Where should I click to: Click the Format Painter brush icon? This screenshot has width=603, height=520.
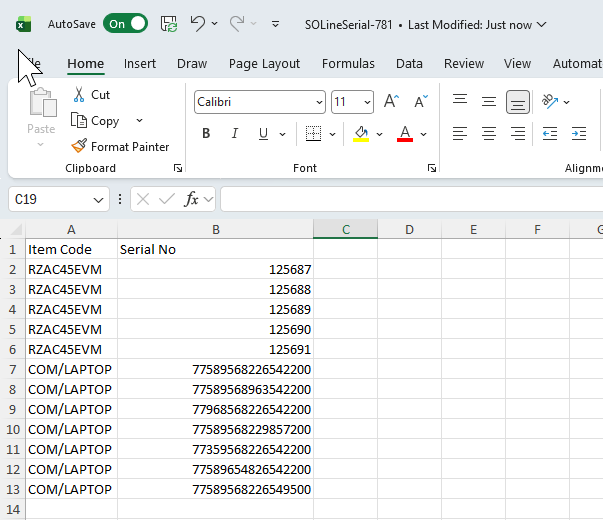[79, 146]
